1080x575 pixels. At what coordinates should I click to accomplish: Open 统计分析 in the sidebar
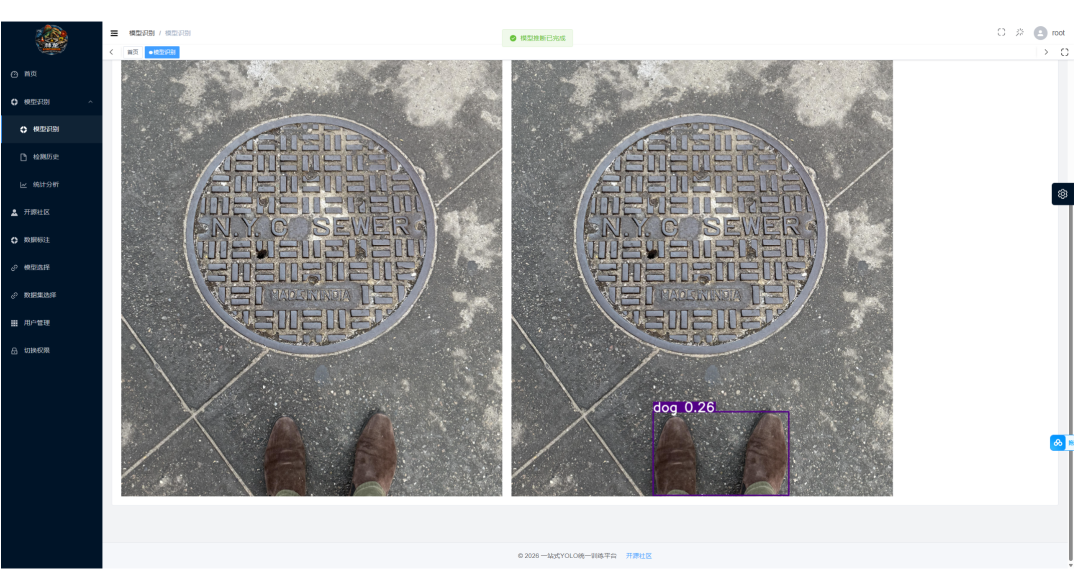click(52, 185)
